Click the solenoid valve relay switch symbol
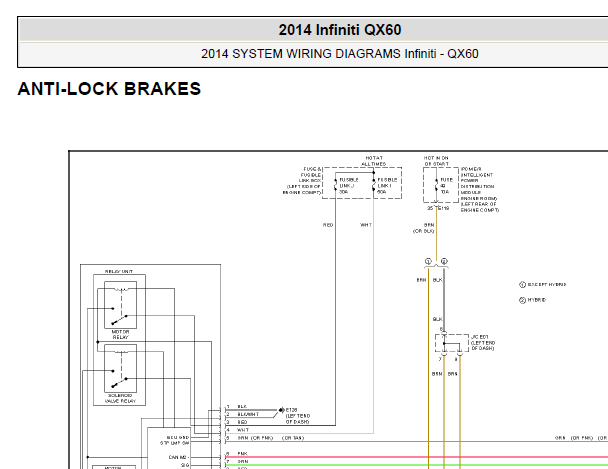This screenshot has height=469, width=608. pos(121,368)
